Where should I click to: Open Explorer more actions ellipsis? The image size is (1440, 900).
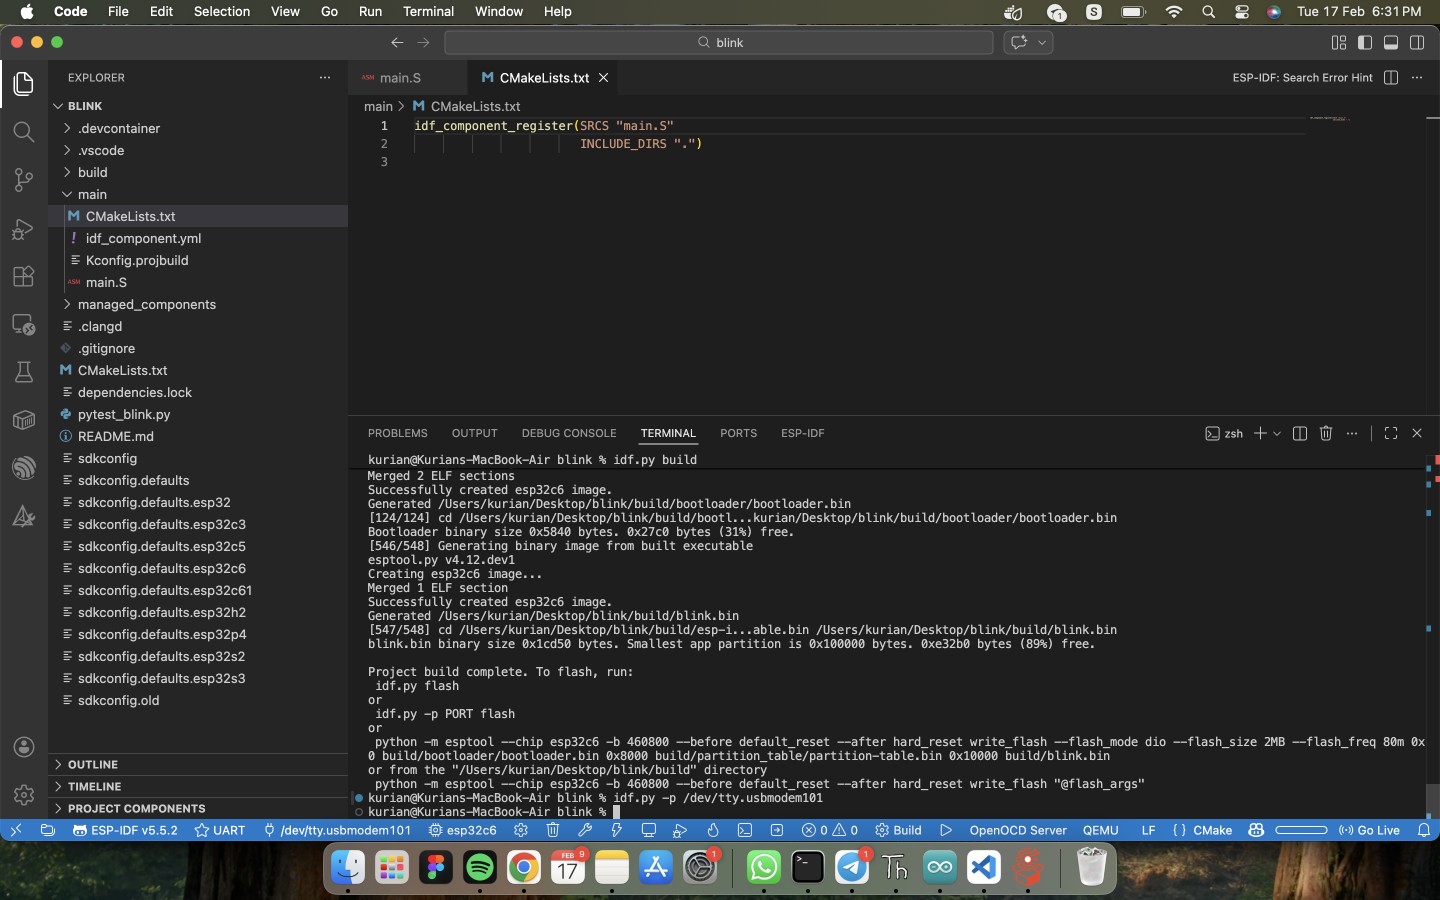pyautogui.click(x=324, y=78)
